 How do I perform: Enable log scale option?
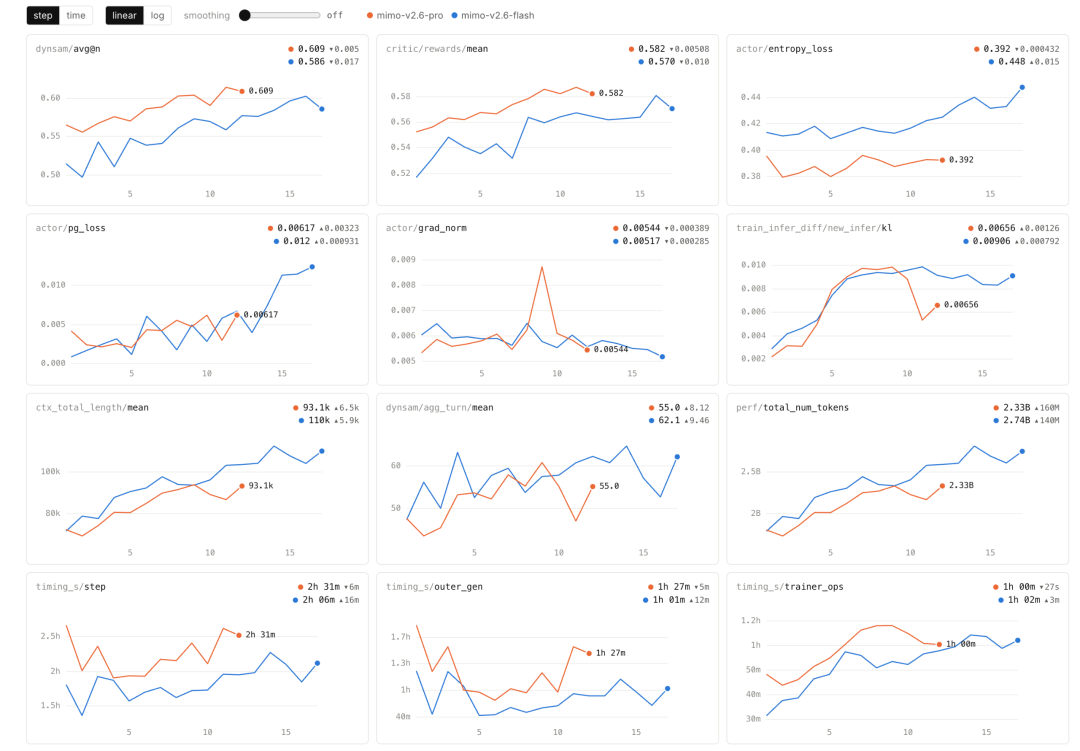pyautogui.click(x=158, y=15)
